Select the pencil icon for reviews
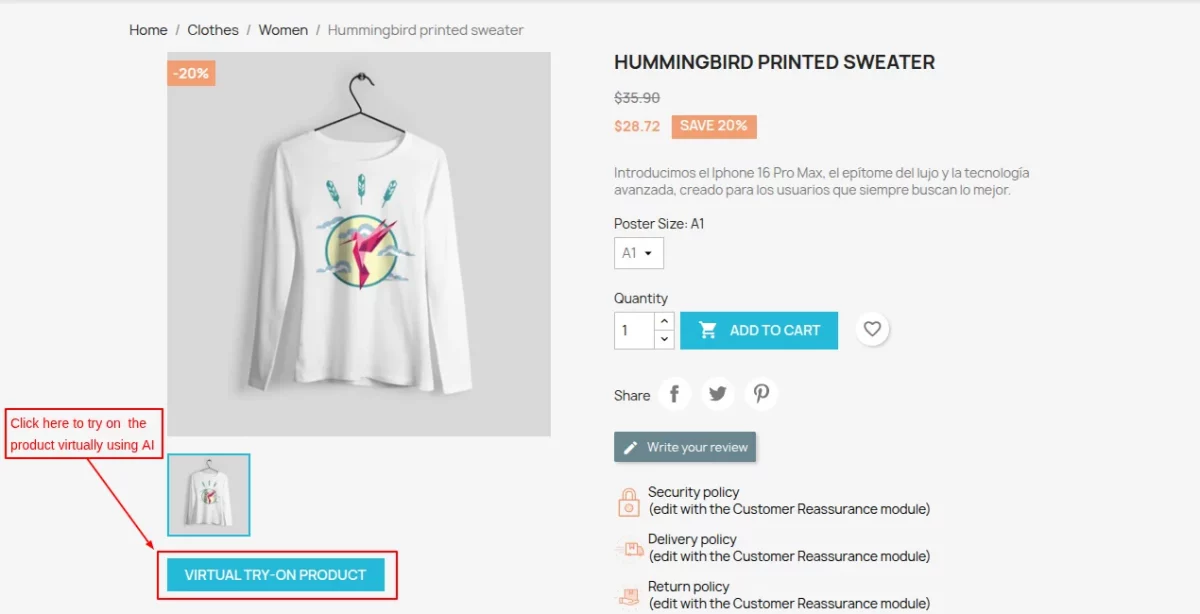This screenshot has height=614, width=1200. click(x=629, y=446)
